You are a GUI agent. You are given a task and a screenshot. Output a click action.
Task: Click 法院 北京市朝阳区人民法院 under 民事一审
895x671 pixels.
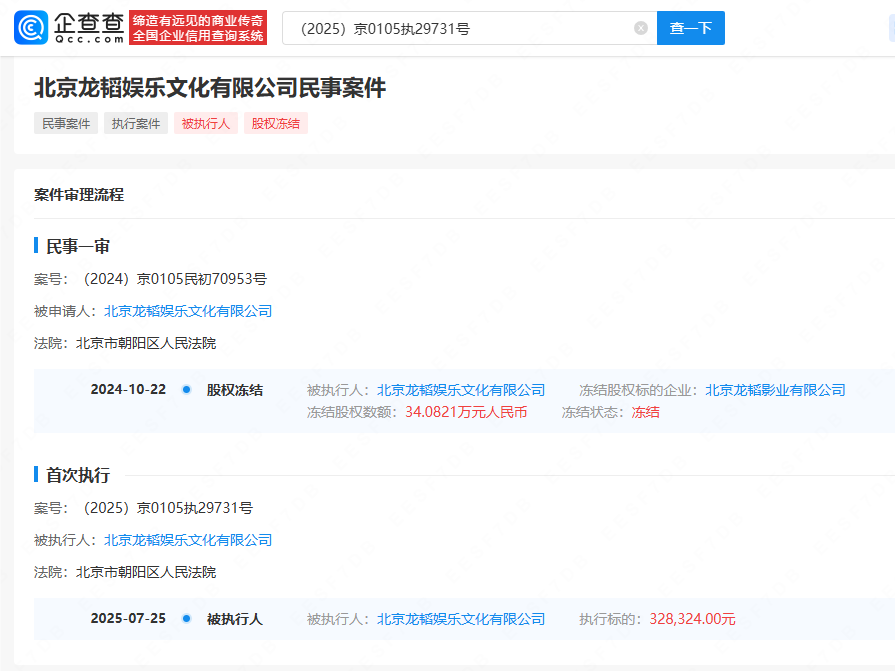click(125, 343)
